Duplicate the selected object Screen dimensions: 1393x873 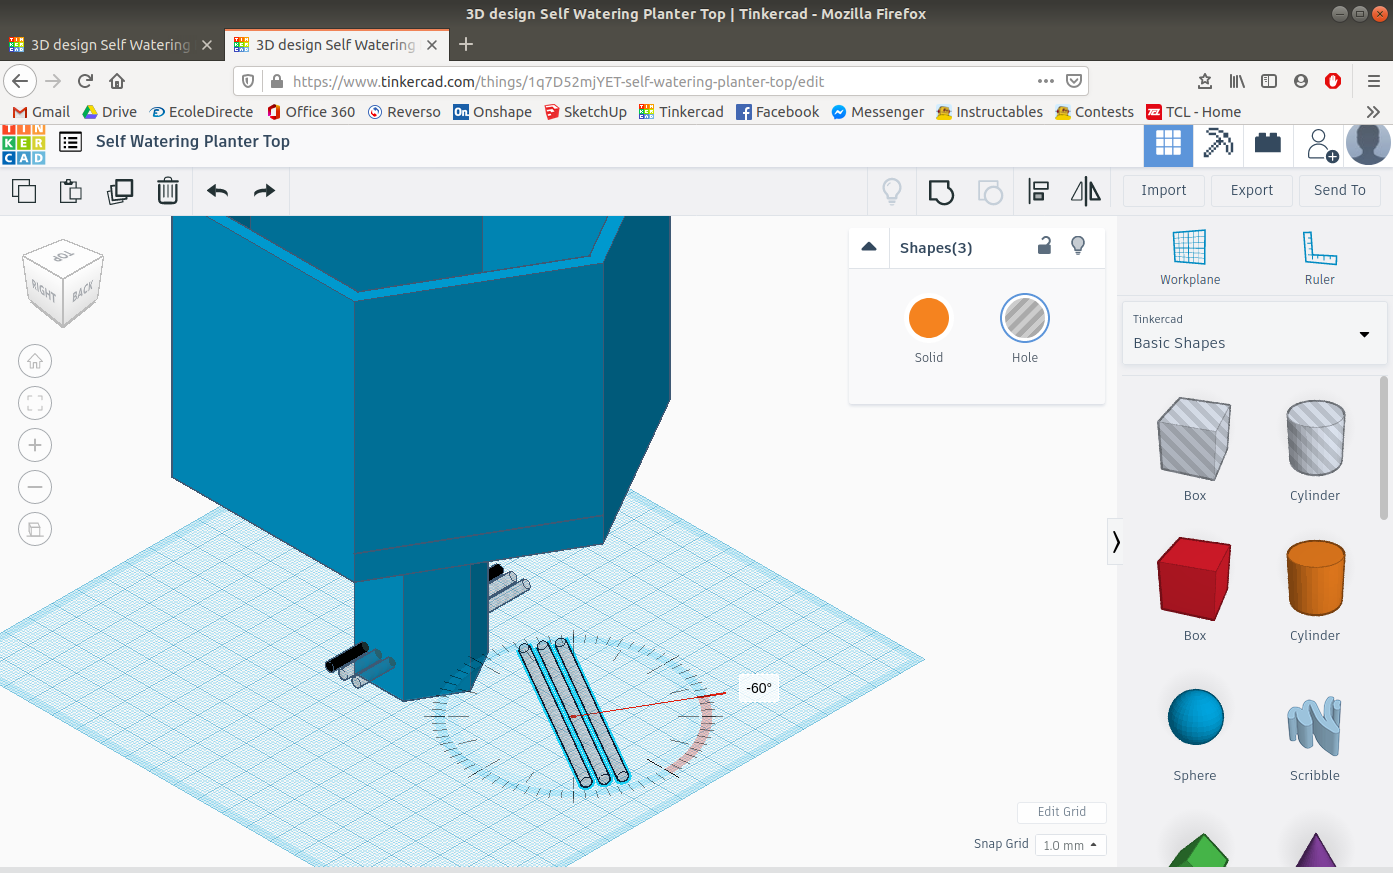pos(120,190)
